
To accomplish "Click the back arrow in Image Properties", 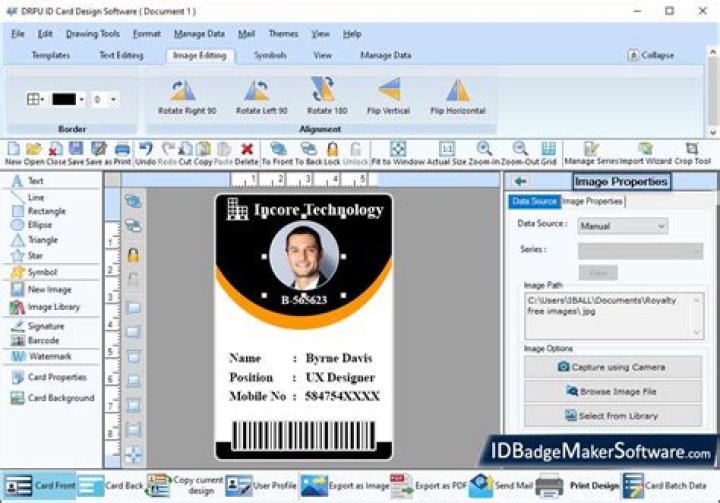I will click(x=520, y=181).
